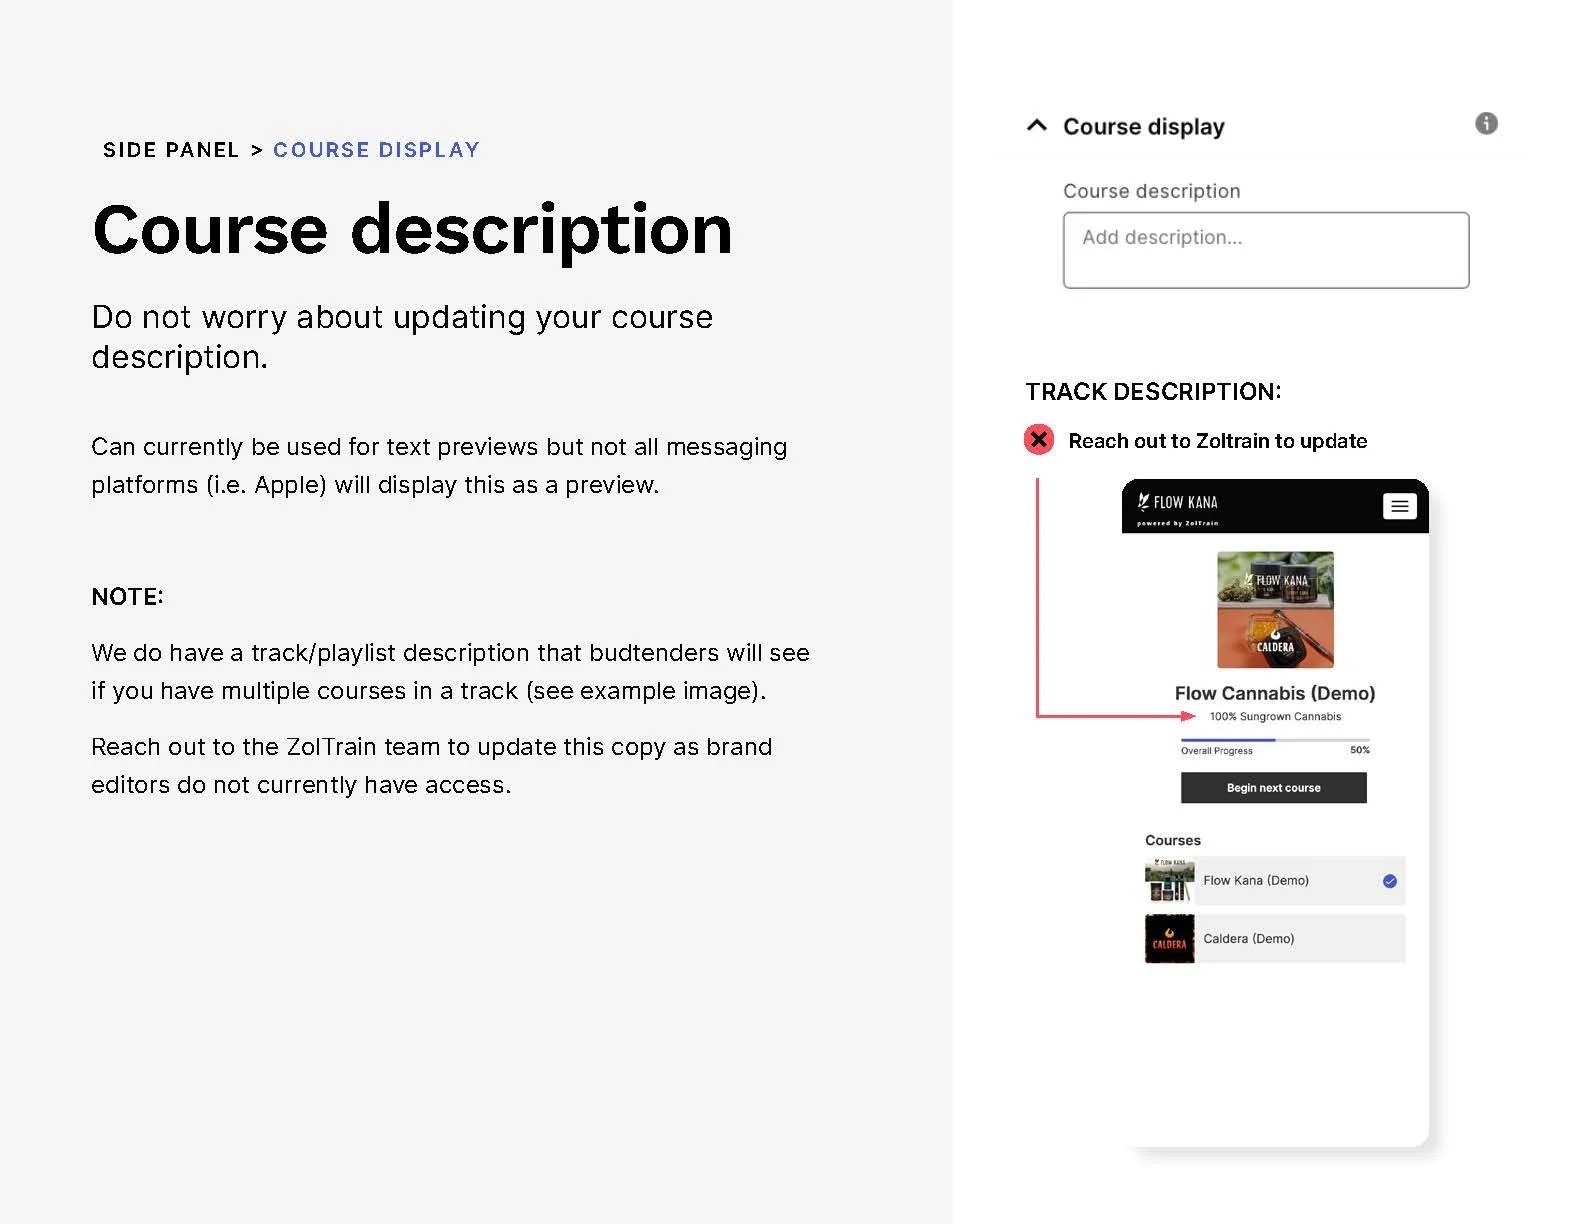Click the Flow Kana course thumbnail

[x=1169, y=881]
